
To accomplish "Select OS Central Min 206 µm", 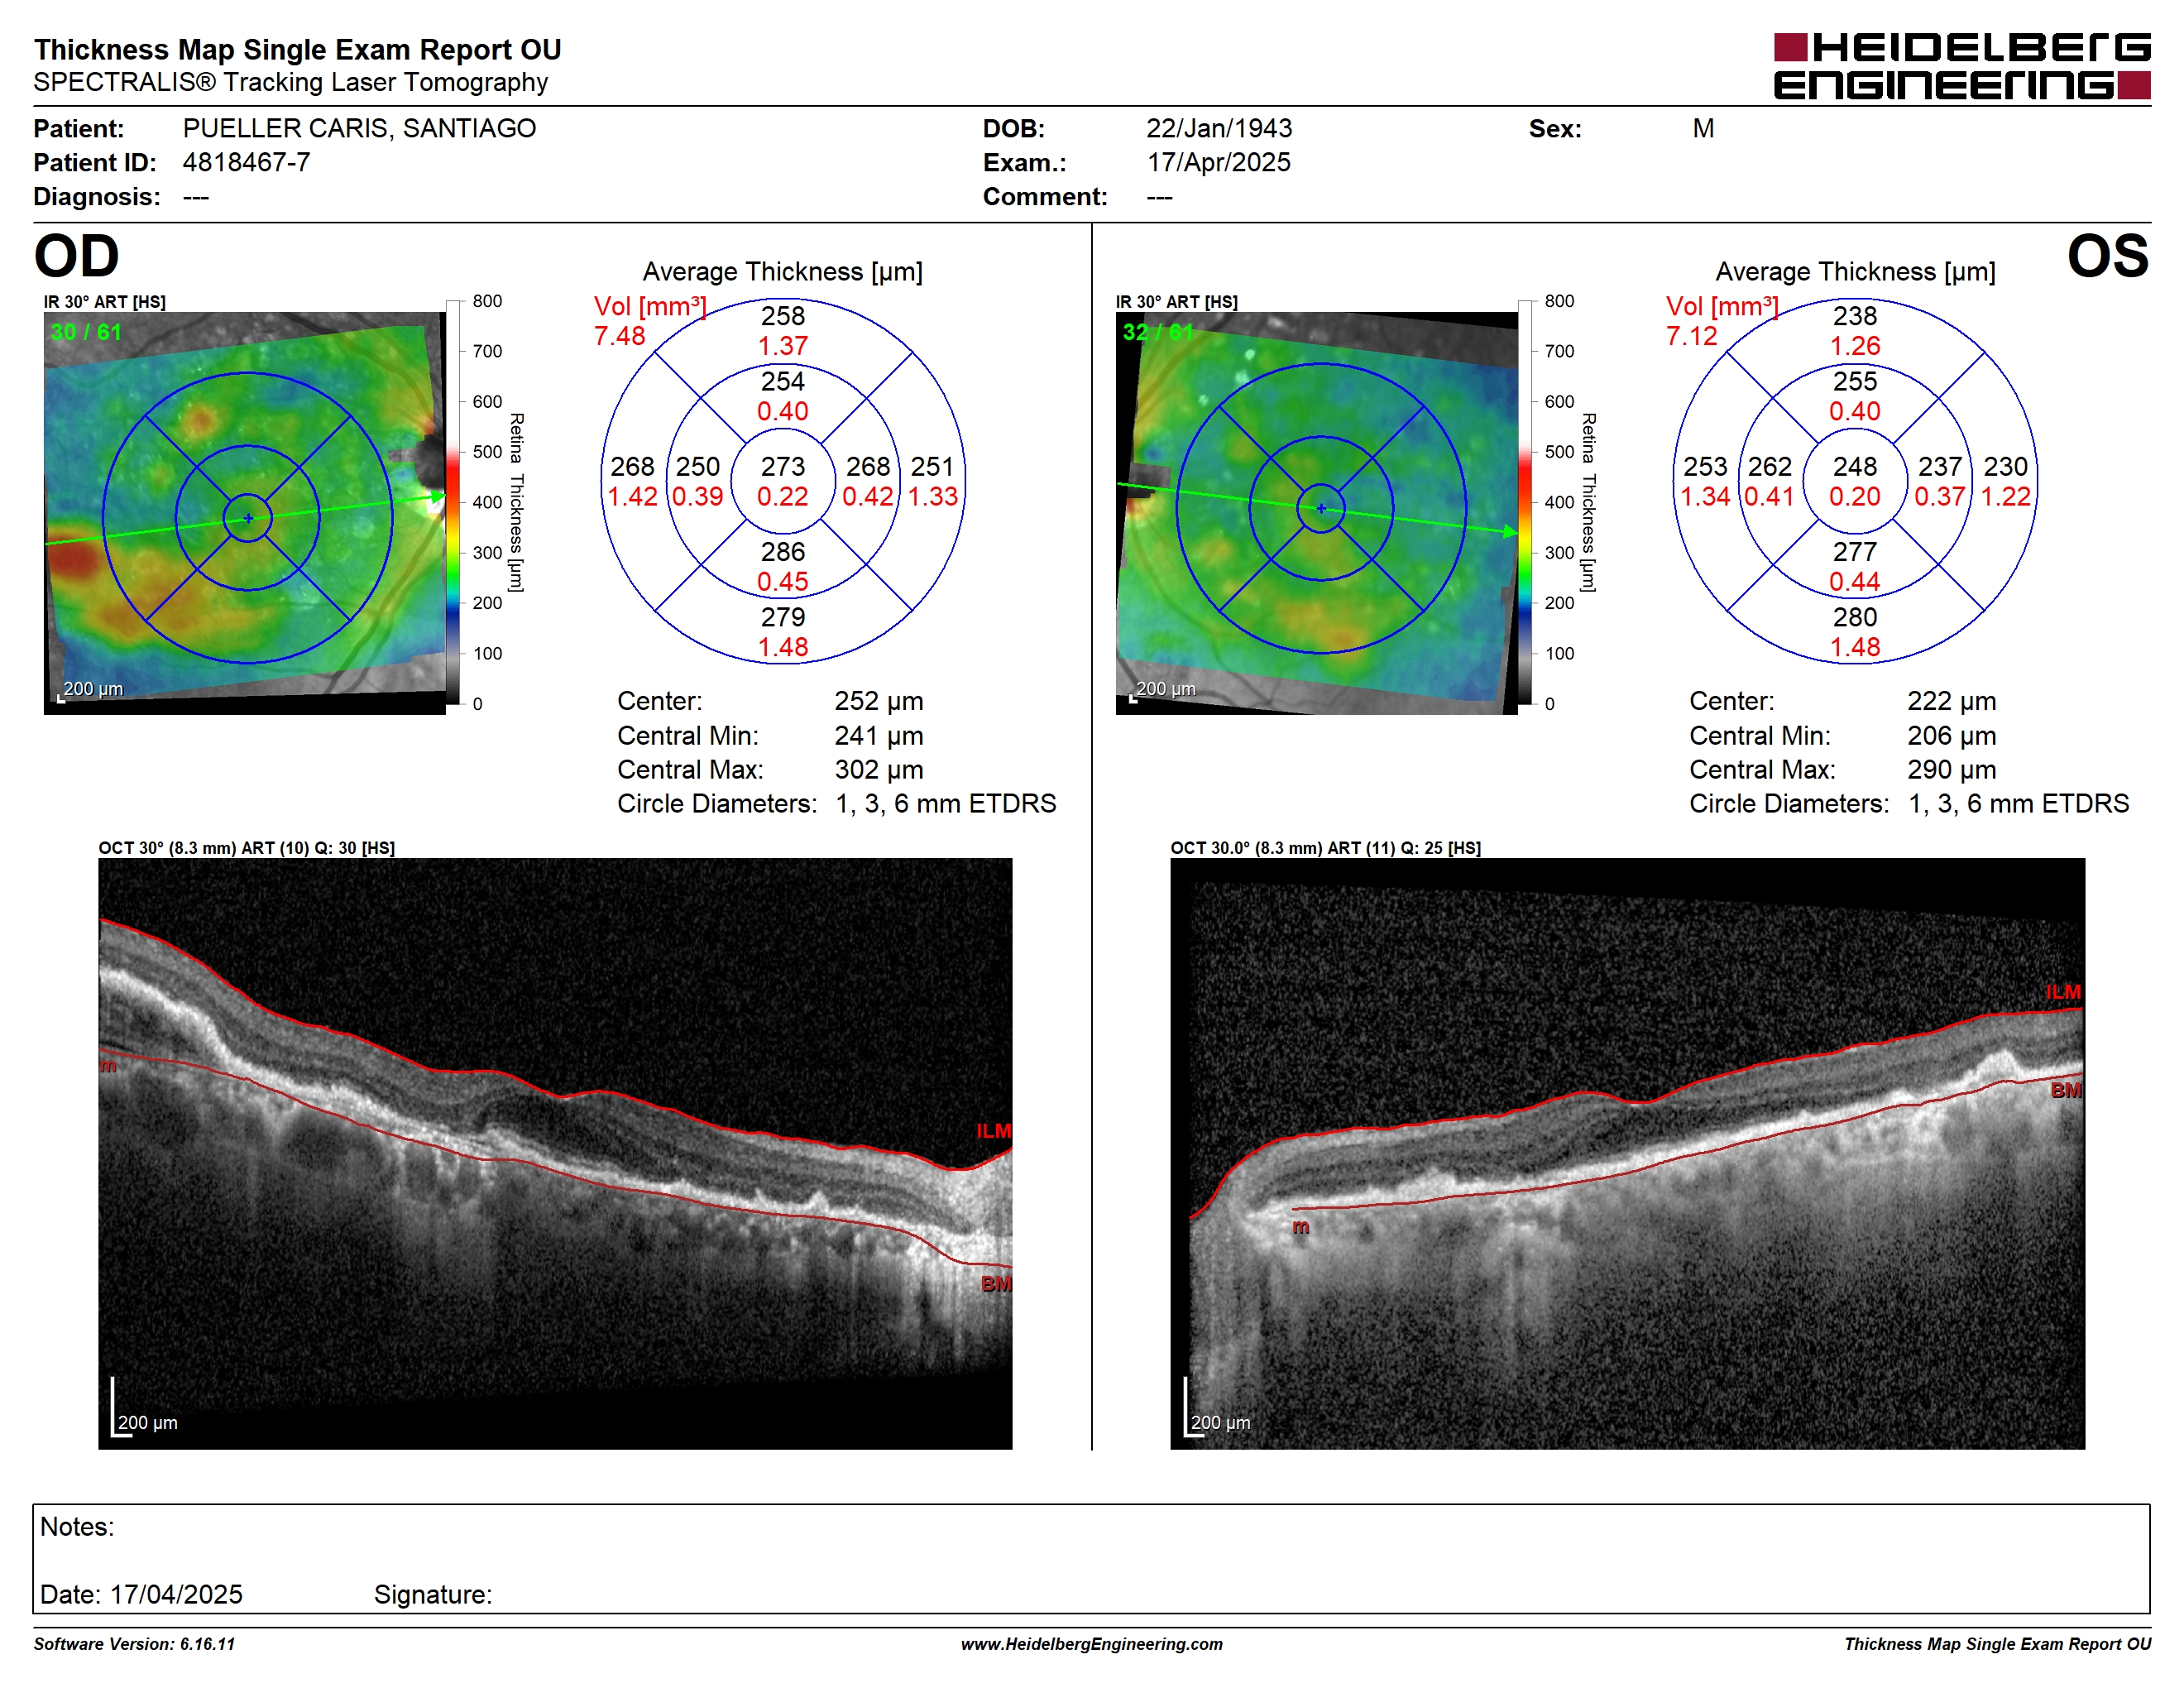I will (x=1951, y=736).
